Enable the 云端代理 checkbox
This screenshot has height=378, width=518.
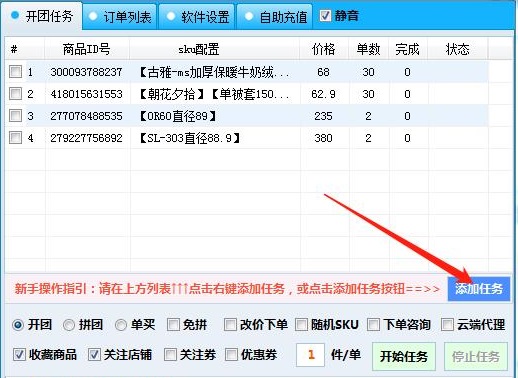[447, 324]
